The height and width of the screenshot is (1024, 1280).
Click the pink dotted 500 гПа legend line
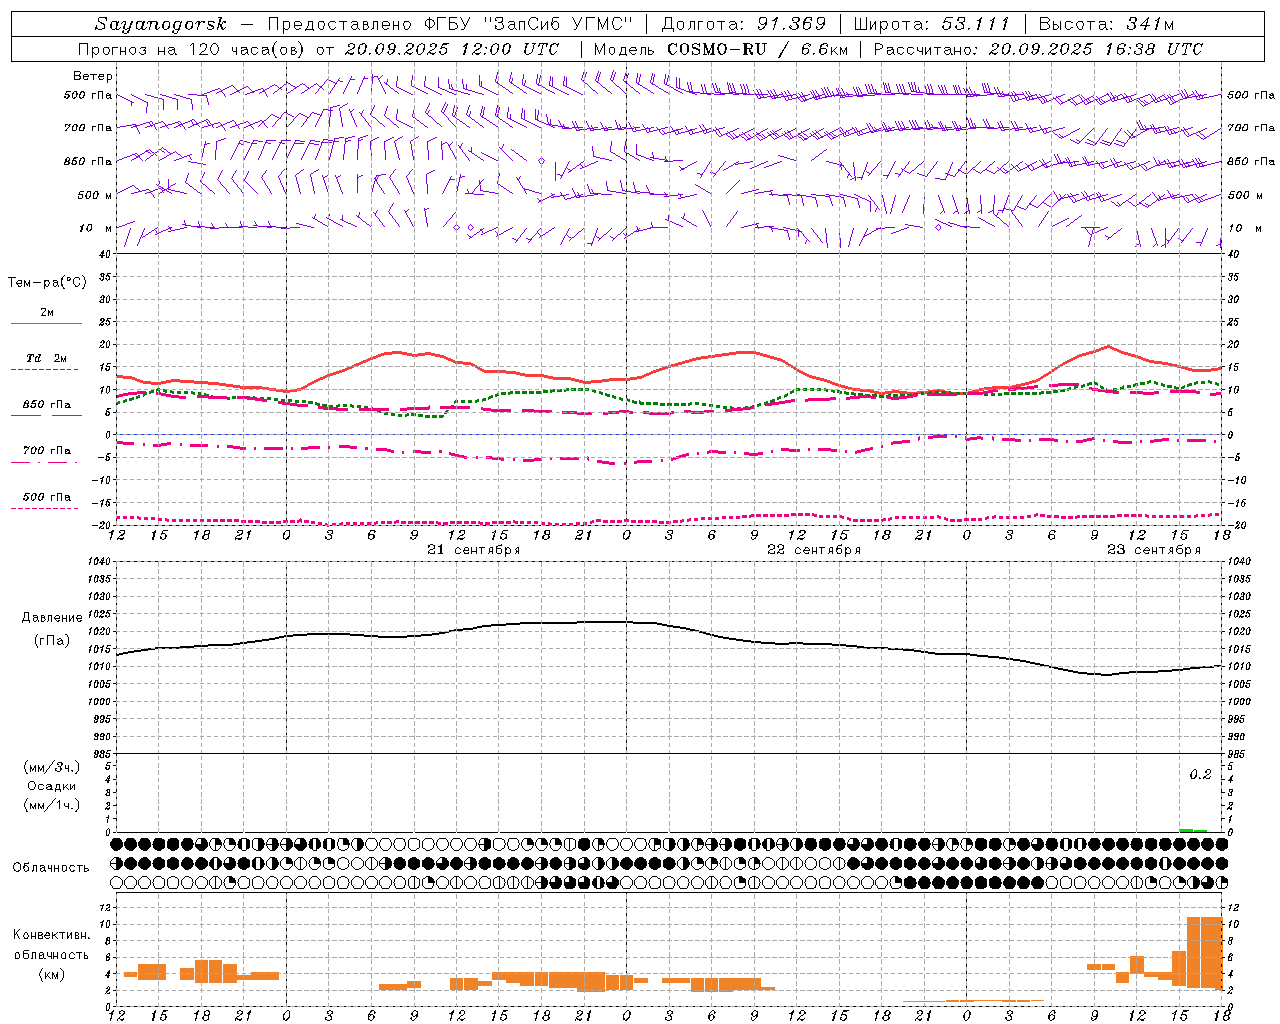(44, 508)
